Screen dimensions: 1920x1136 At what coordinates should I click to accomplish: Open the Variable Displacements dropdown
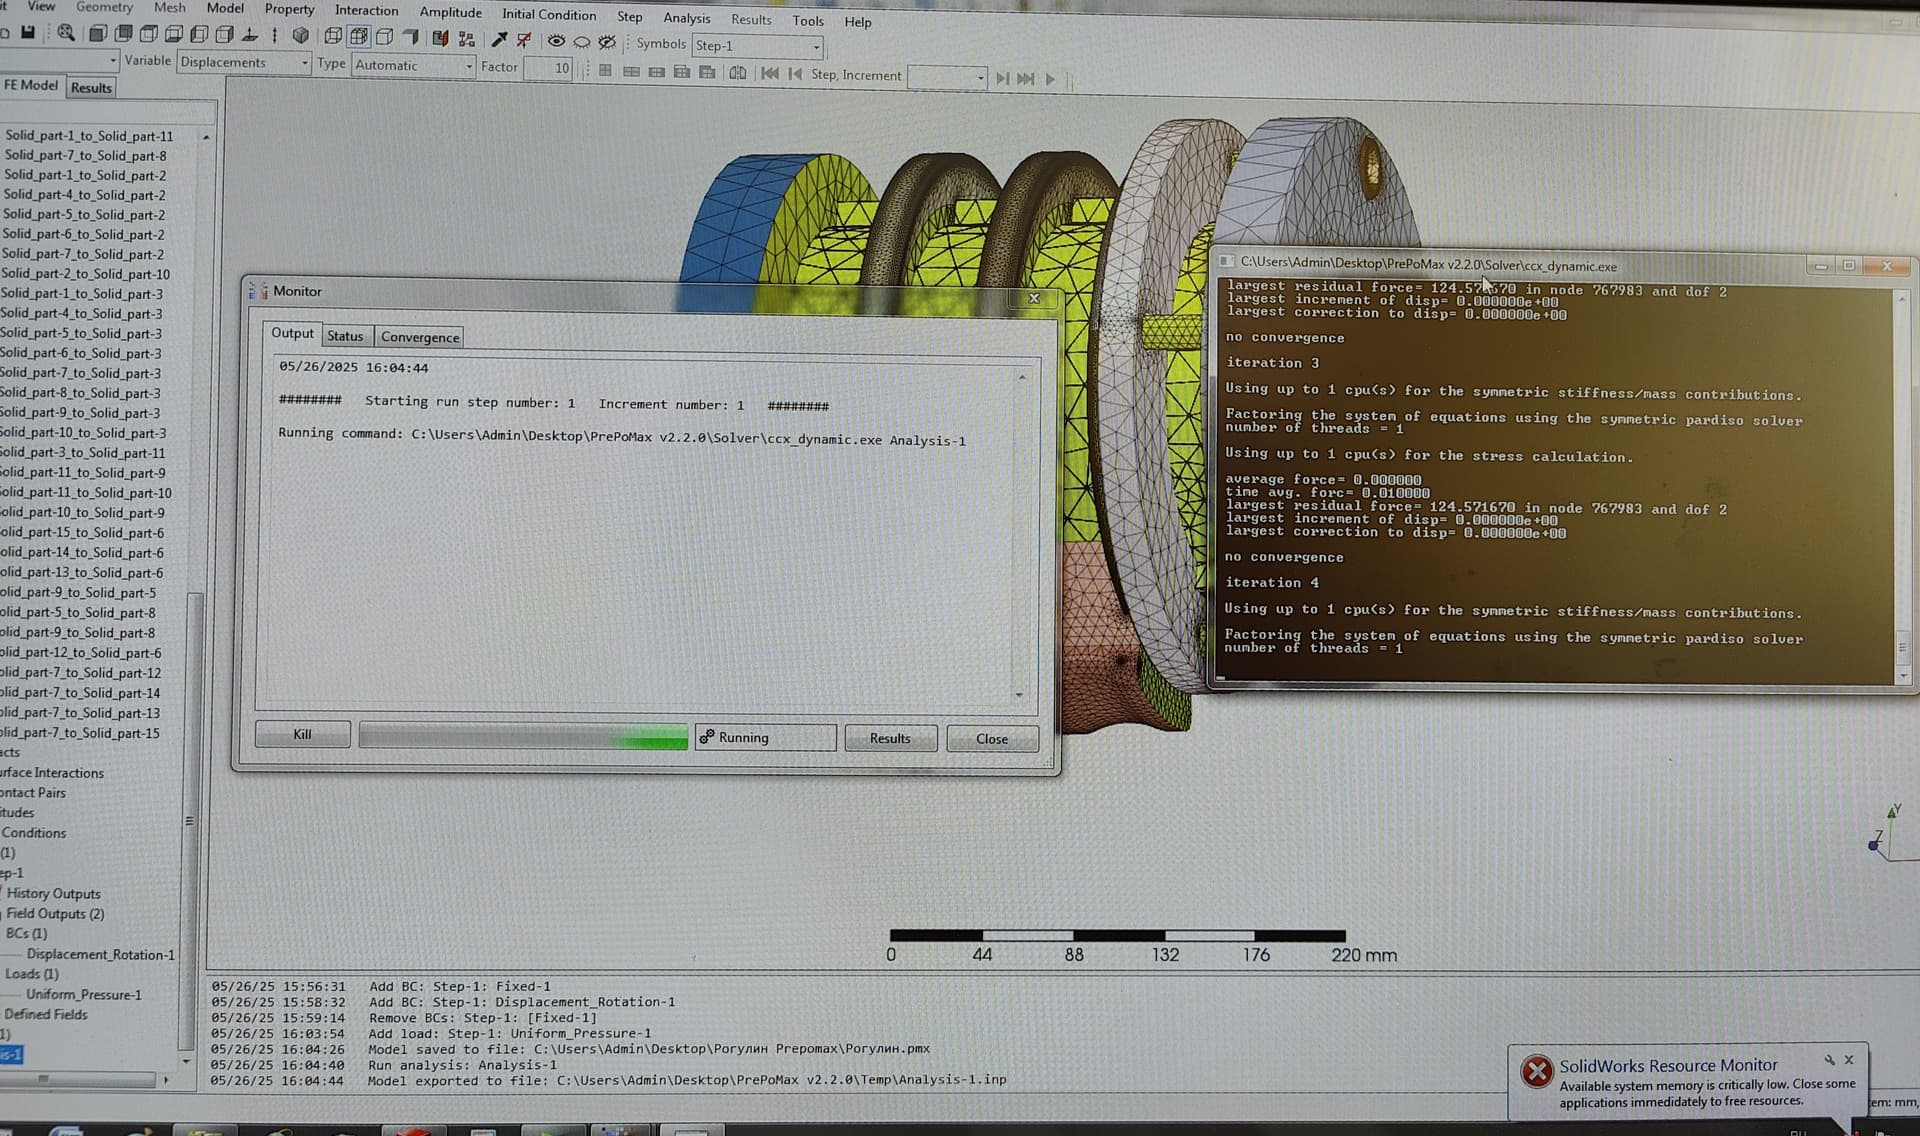click(244, 62)
